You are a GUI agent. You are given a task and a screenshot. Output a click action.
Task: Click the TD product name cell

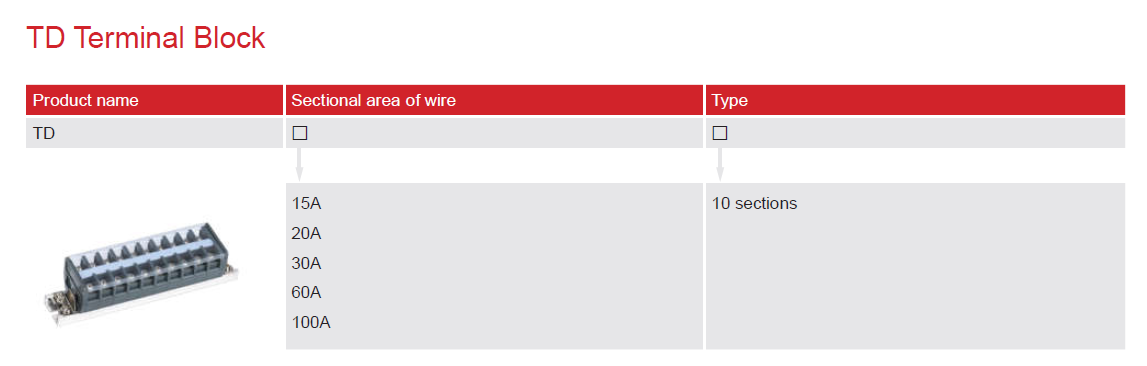[154, 133]
